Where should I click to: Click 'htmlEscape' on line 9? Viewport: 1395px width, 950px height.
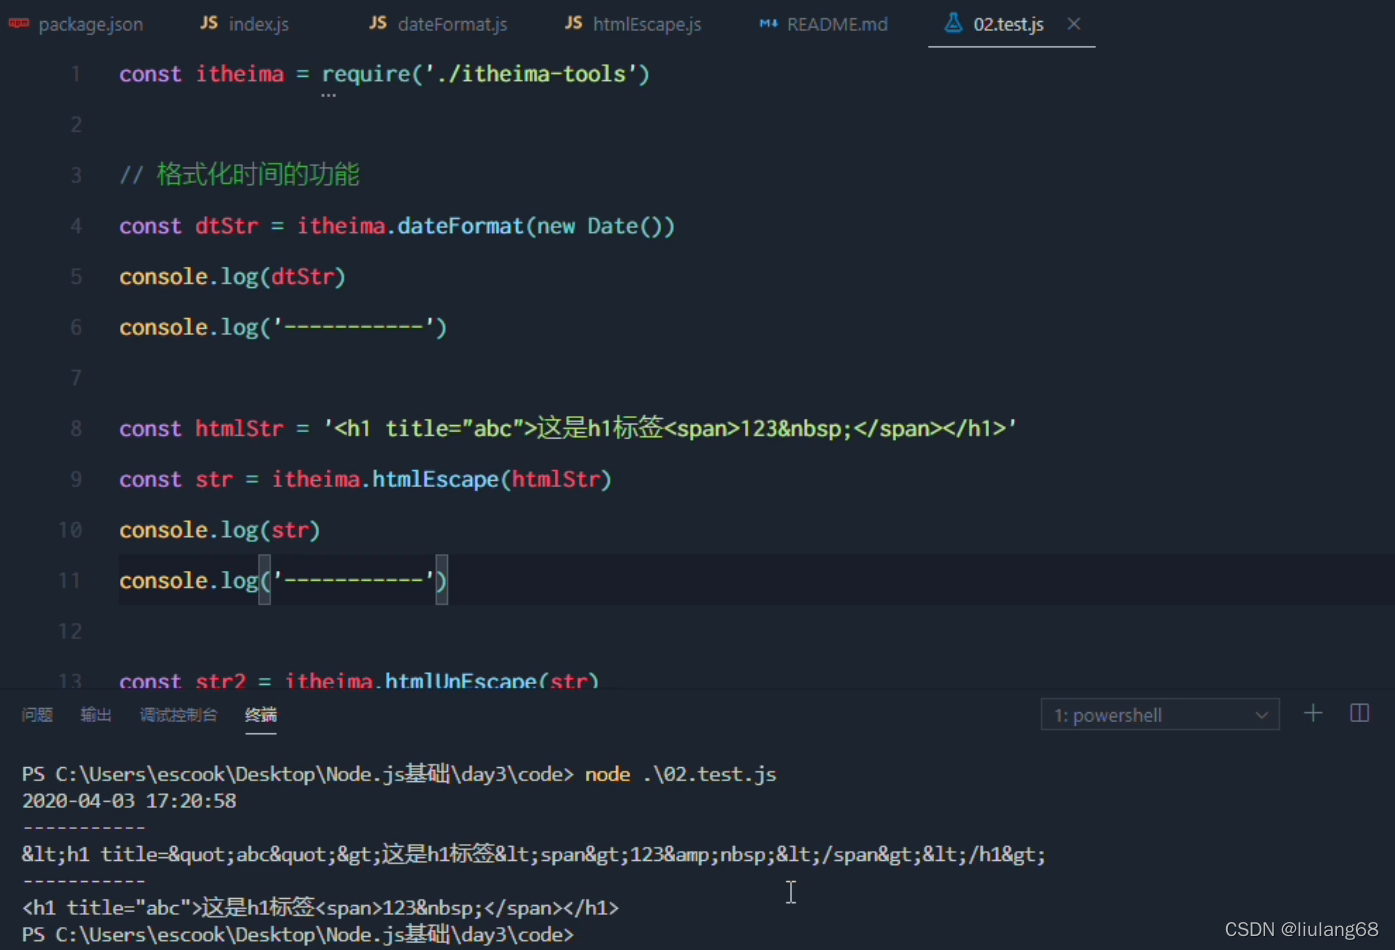(x=435, y=480)
